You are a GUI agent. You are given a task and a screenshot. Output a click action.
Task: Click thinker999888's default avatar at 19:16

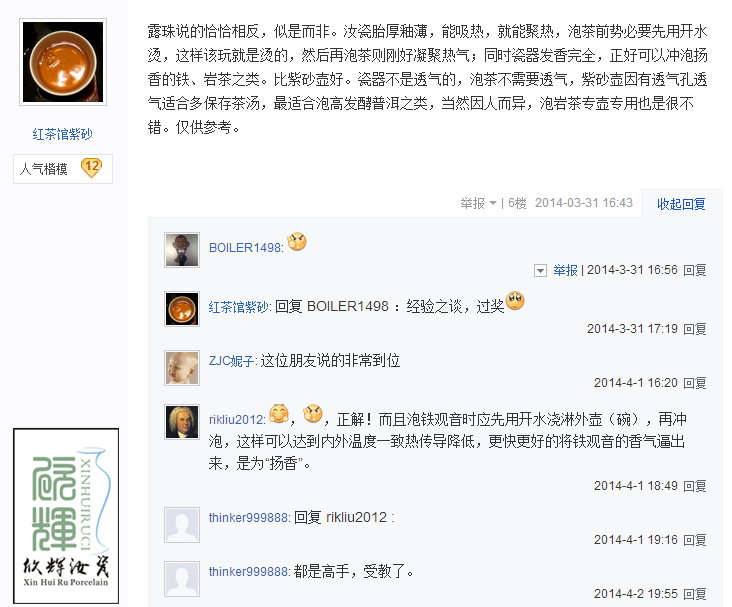tap(182, 525)
